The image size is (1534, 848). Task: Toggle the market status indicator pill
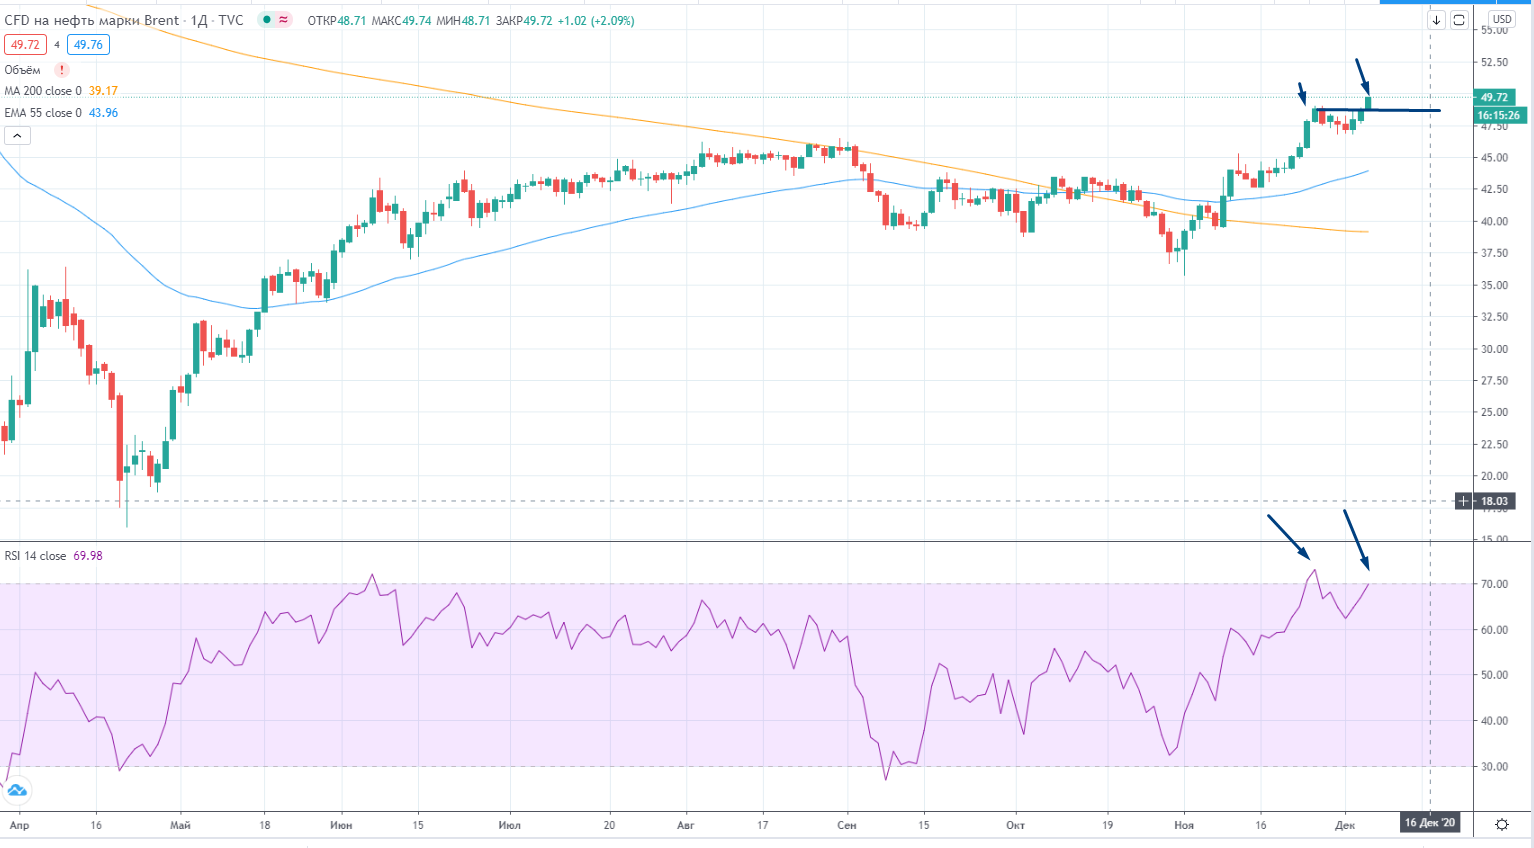275,20
